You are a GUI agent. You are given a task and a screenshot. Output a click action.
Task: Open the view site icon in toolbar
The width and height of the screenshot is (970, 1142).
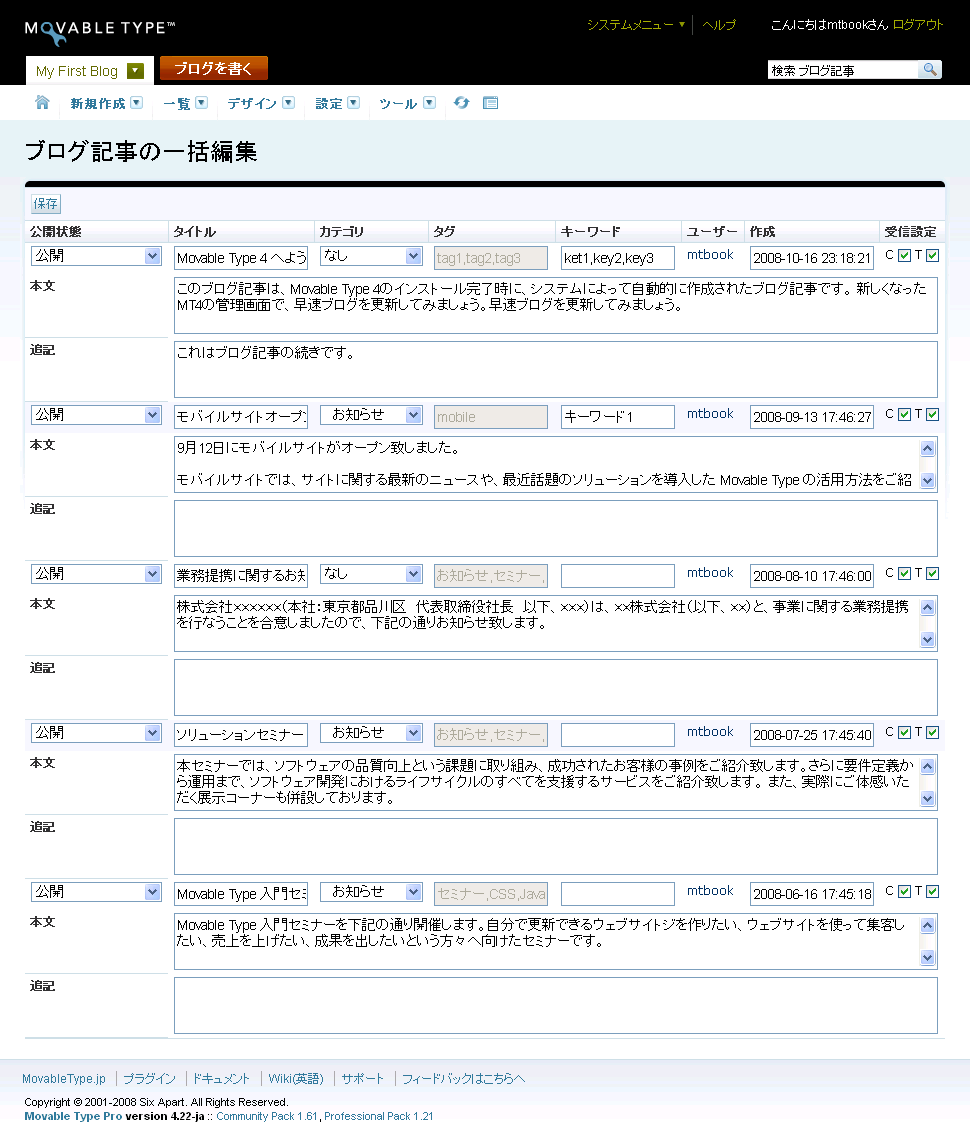[x=491, y=103]
